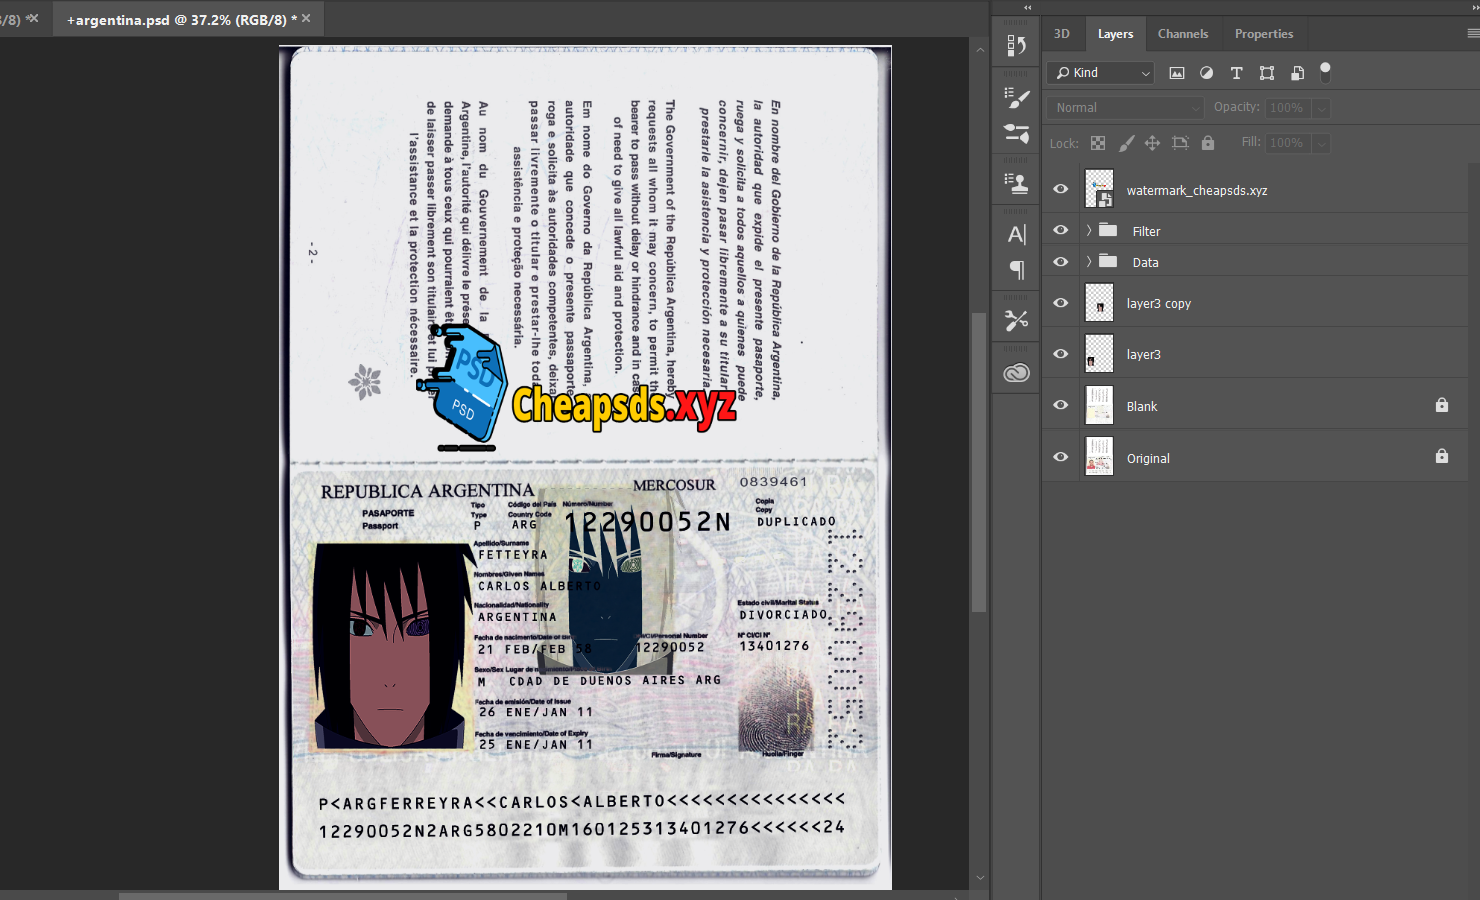Expand the Data layer group

1089,262
